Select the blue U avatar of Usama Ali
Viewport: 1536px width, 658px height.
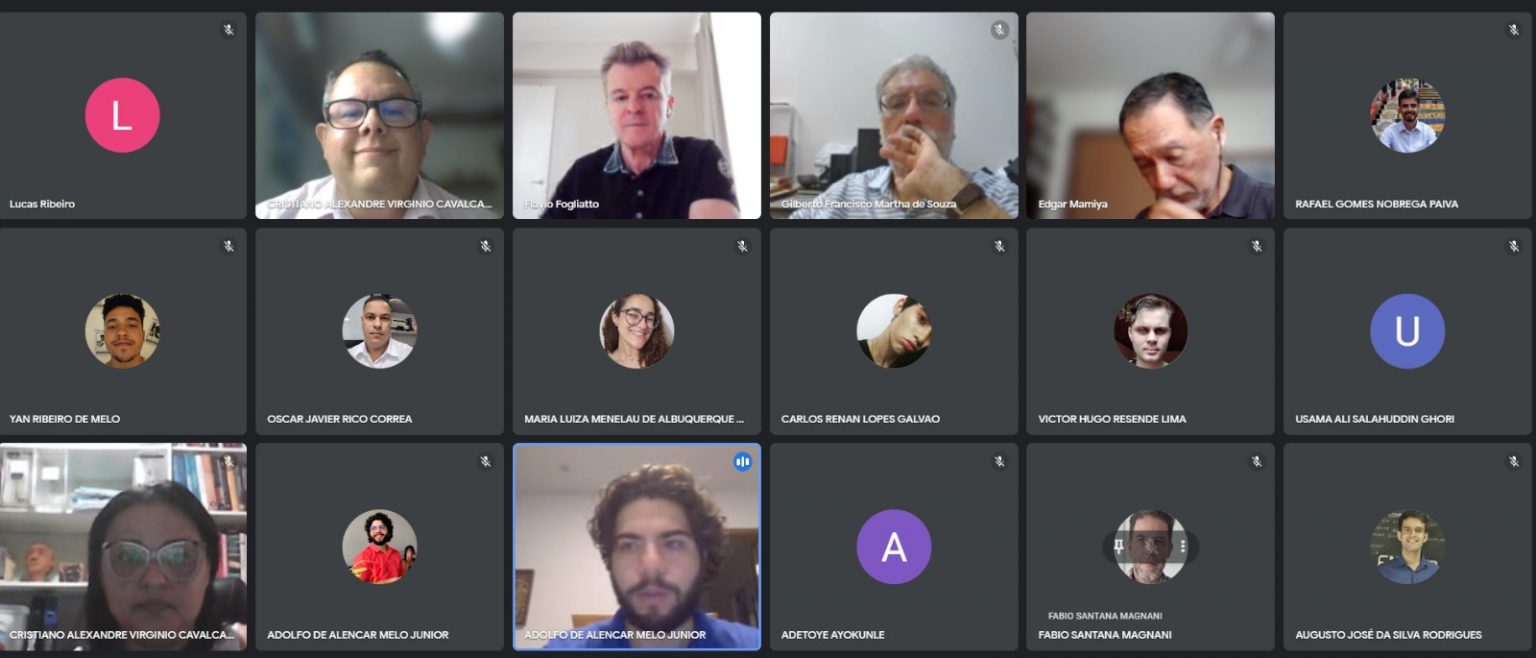[x=1407, y=331]
